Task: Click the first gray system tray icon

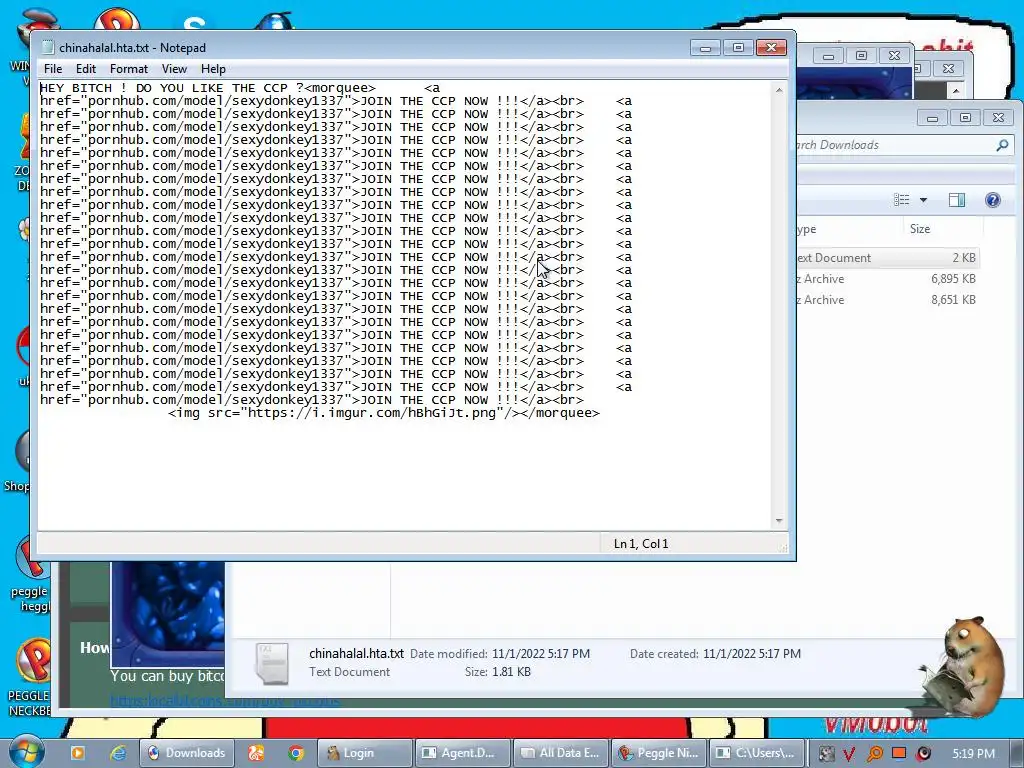Action: (826, 754)
